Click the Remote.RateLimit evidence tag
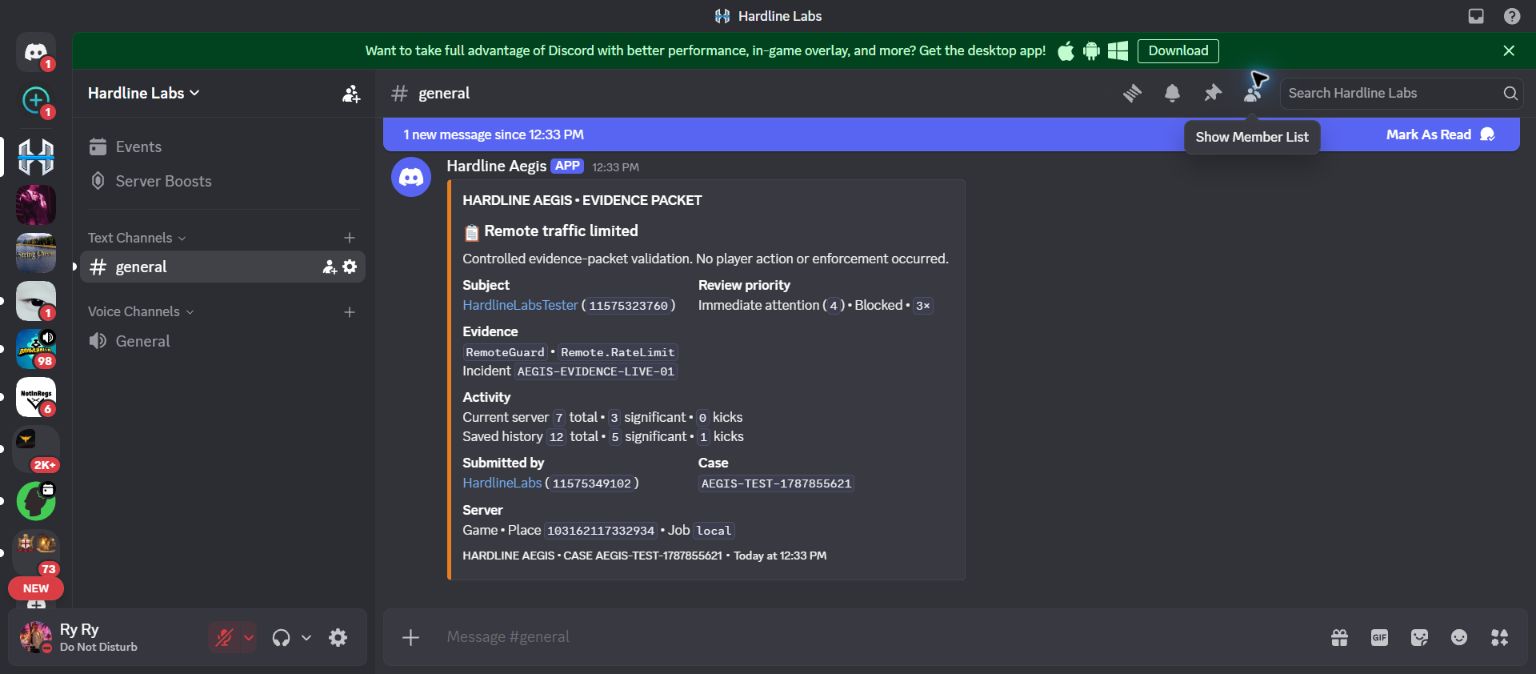Screen dimensions: 1536x674 tap(618, 352)
